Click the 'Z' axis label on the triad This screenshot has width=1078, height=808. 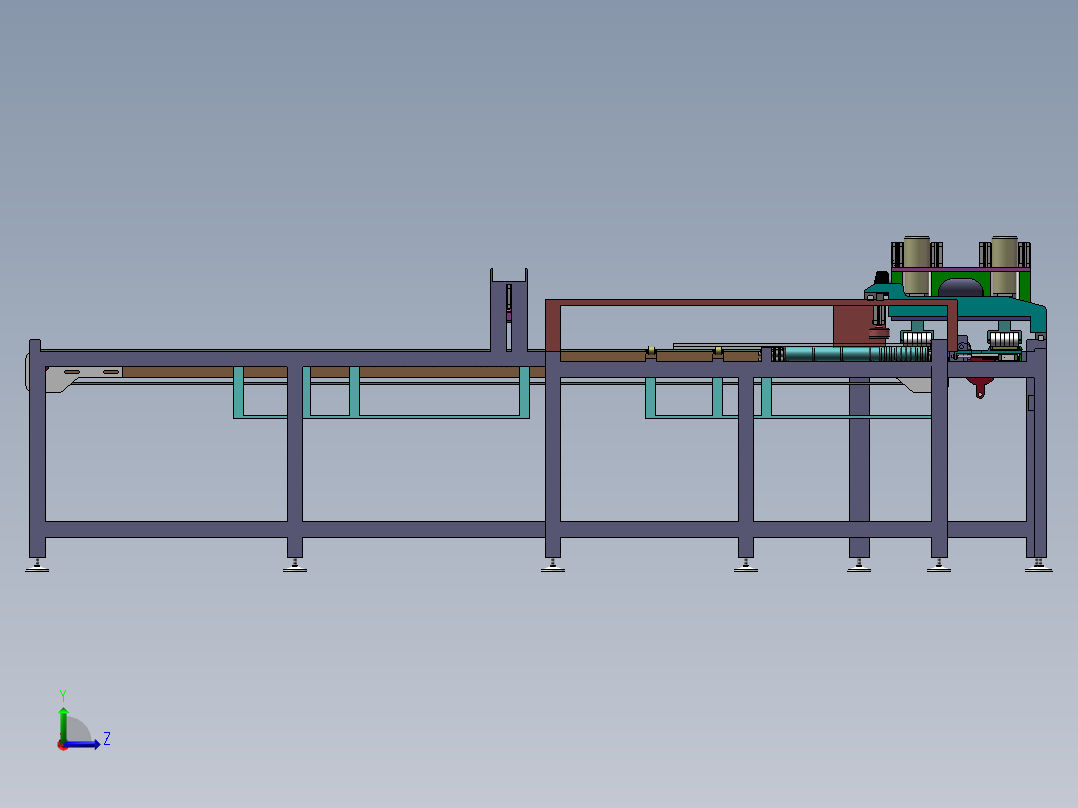coord(107,739)
